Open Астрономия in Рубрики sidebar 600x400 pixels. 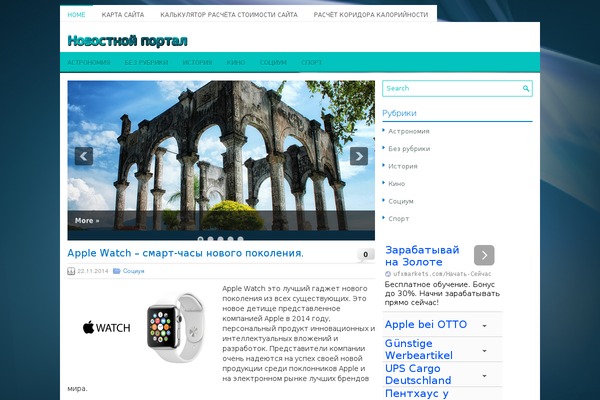click(409, 131)
